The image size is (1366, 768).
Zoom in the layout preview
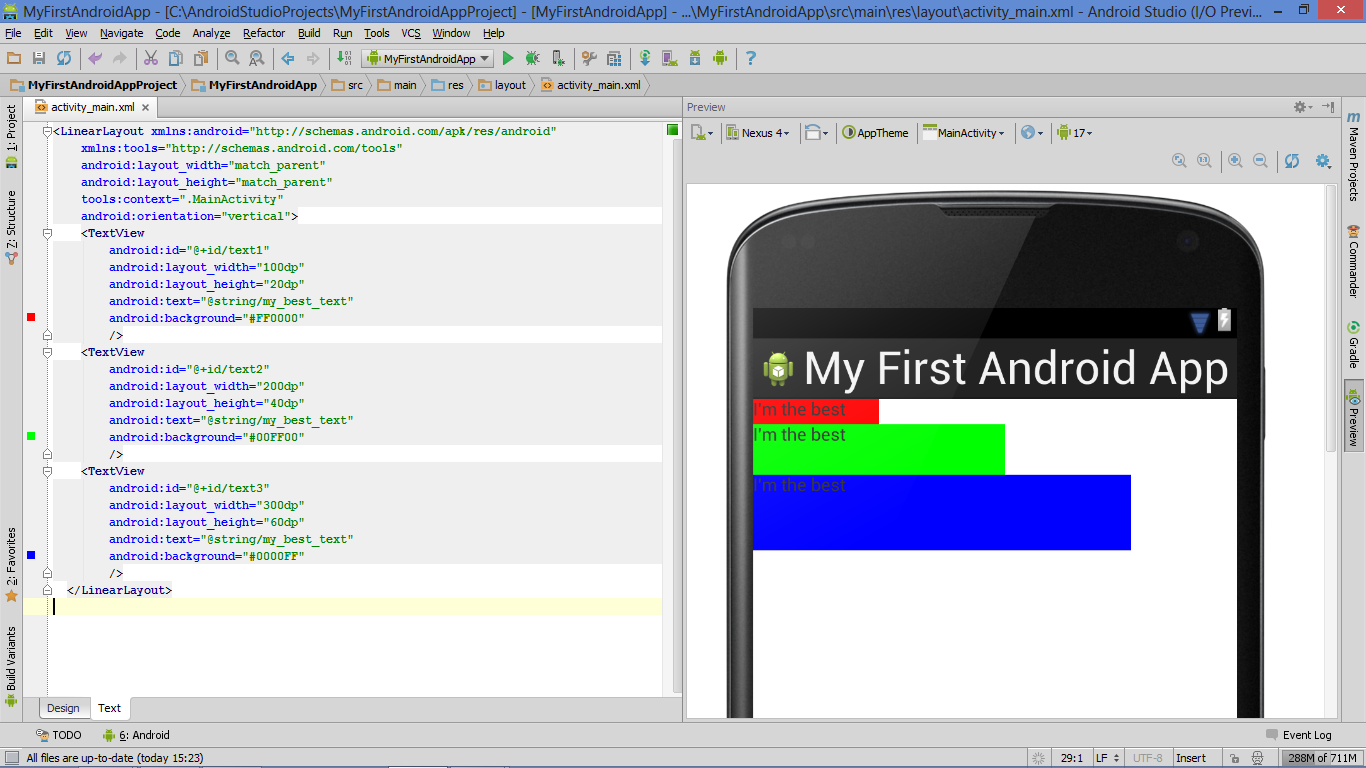(1235, 161)
